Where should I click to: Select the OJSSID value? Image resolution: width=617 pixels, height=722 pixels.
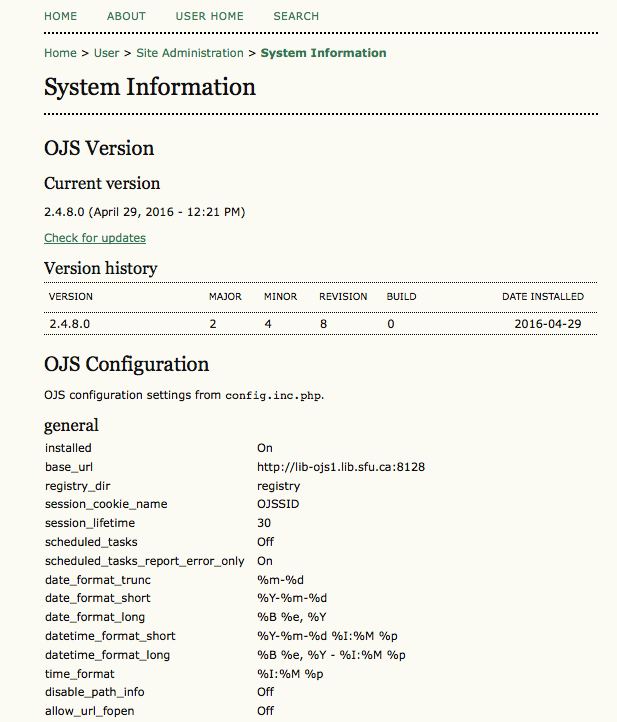tap(278, 504)
